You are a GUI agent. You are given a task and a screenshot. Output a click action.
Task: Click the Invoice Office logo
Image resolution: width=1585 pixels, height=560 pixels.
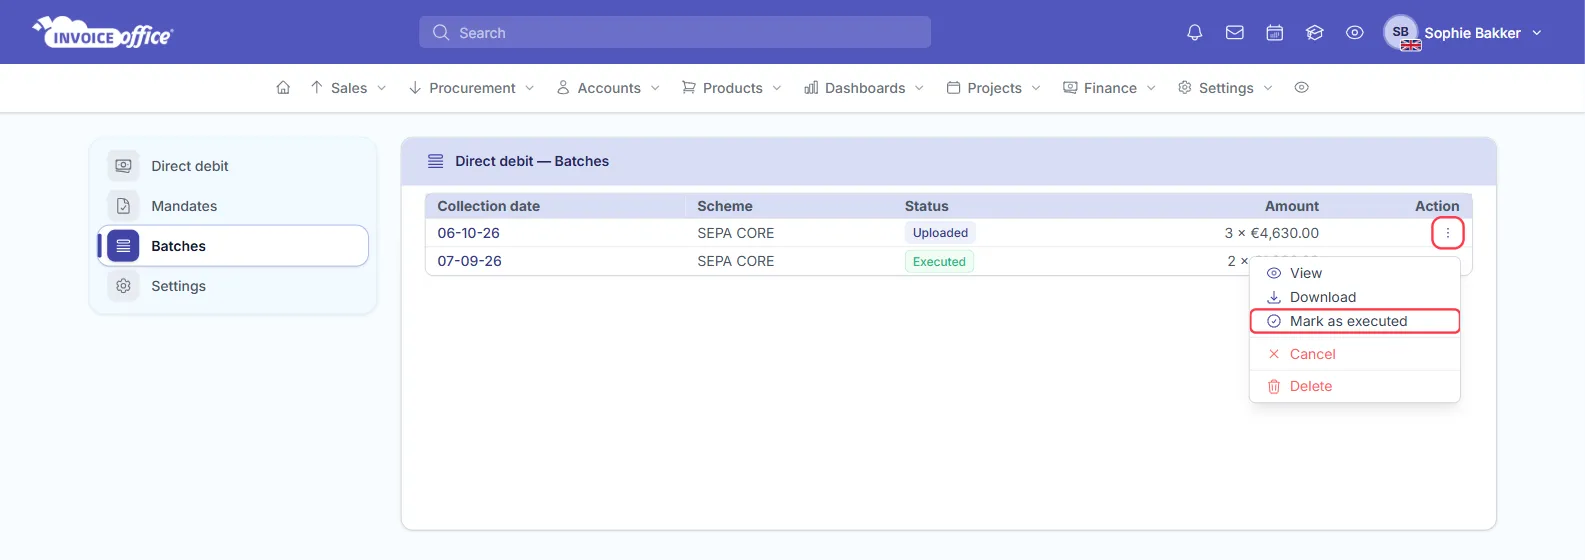coord(103,33)
